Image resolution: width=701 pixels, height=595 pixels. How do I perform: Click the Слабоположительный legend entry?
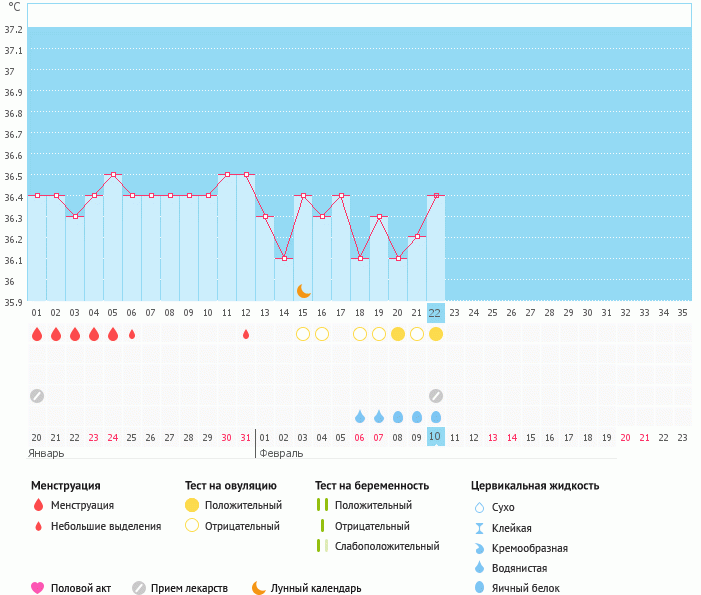[x=387, y=546]
